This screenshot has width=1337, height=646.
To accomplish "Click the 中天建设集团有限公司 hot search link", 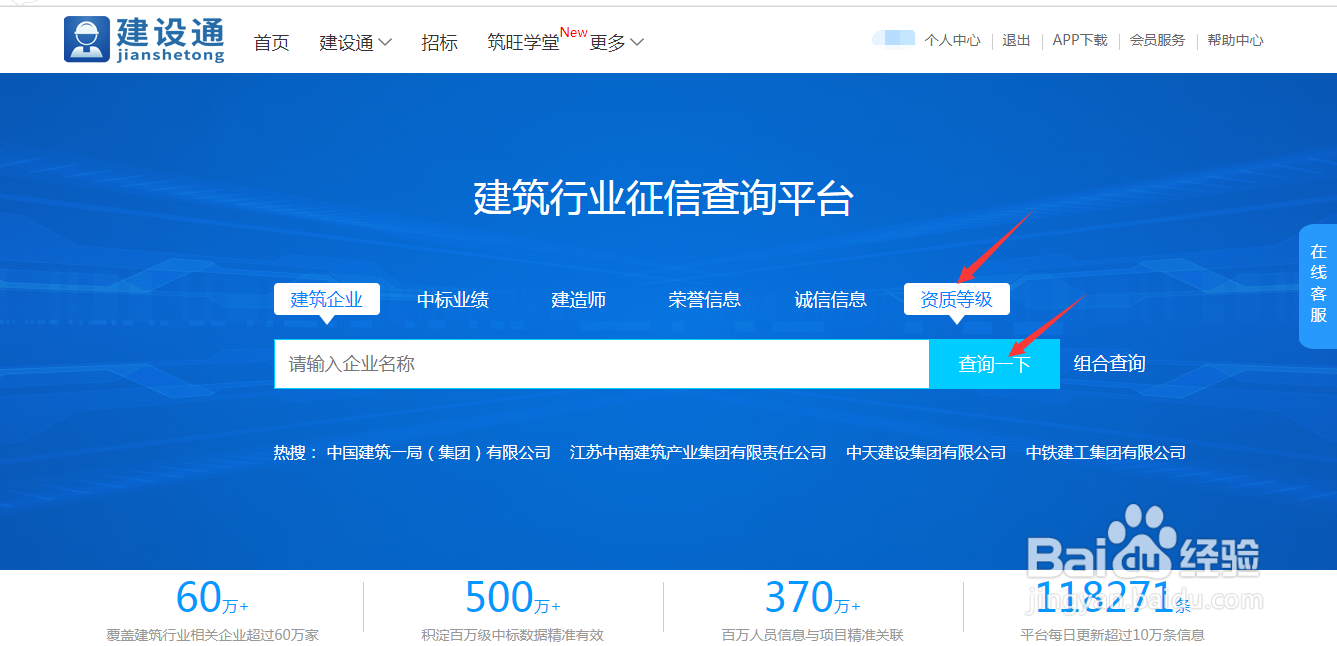I will [926, 452].
